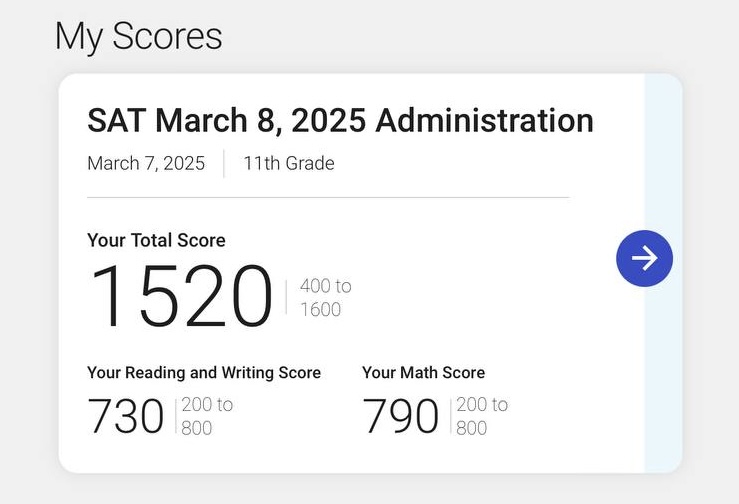This screenshot has height=504, width=739.
Task: Select the Reading and Writing score 730
Action: click(126, 416)
